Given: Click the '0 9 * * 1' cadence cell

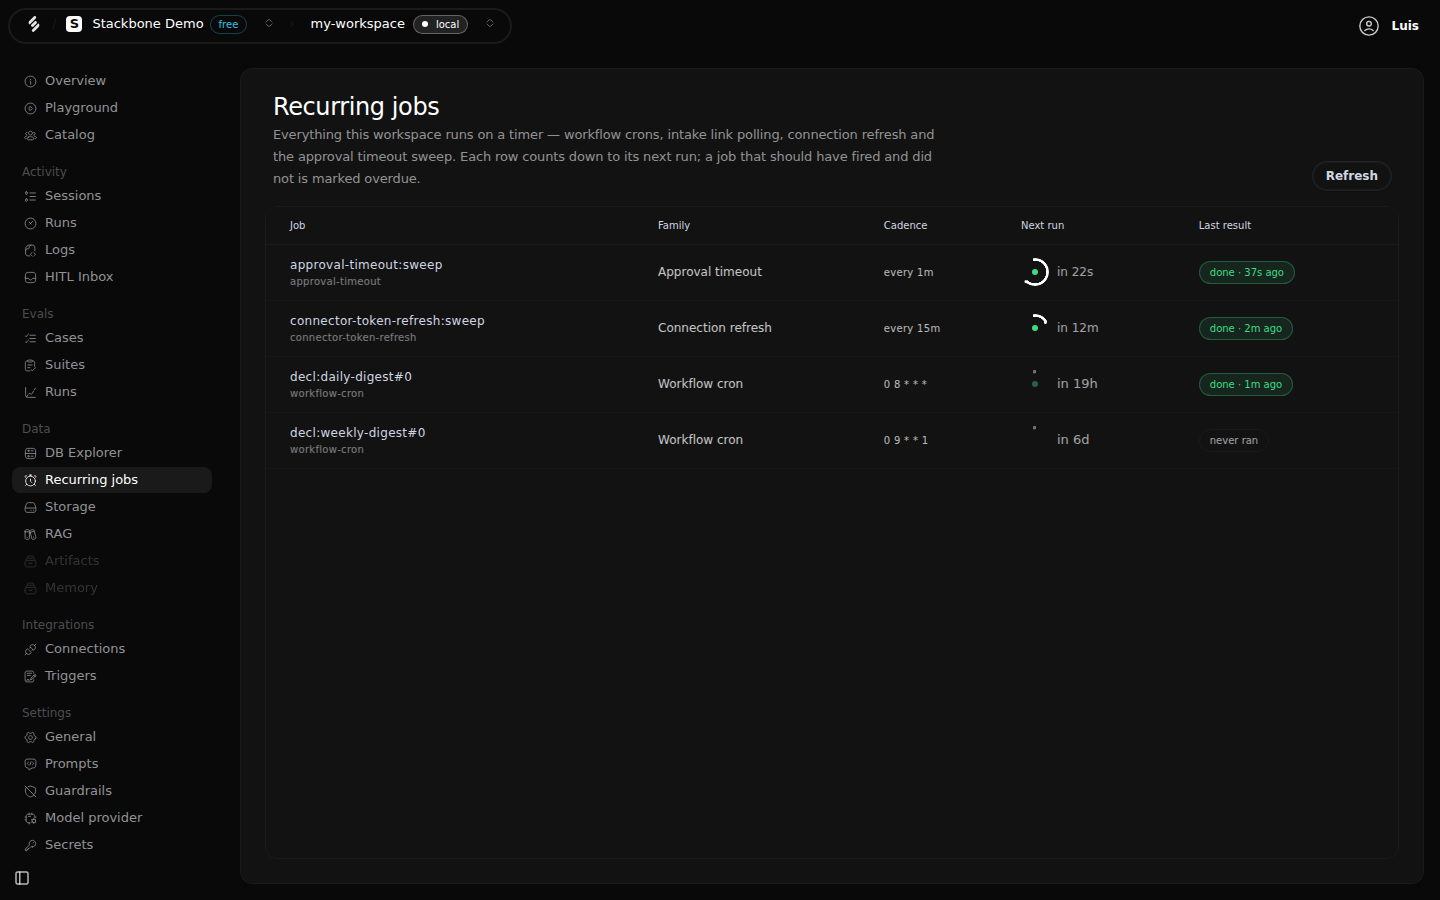Looking at the screenshot, I should point(905,440).
